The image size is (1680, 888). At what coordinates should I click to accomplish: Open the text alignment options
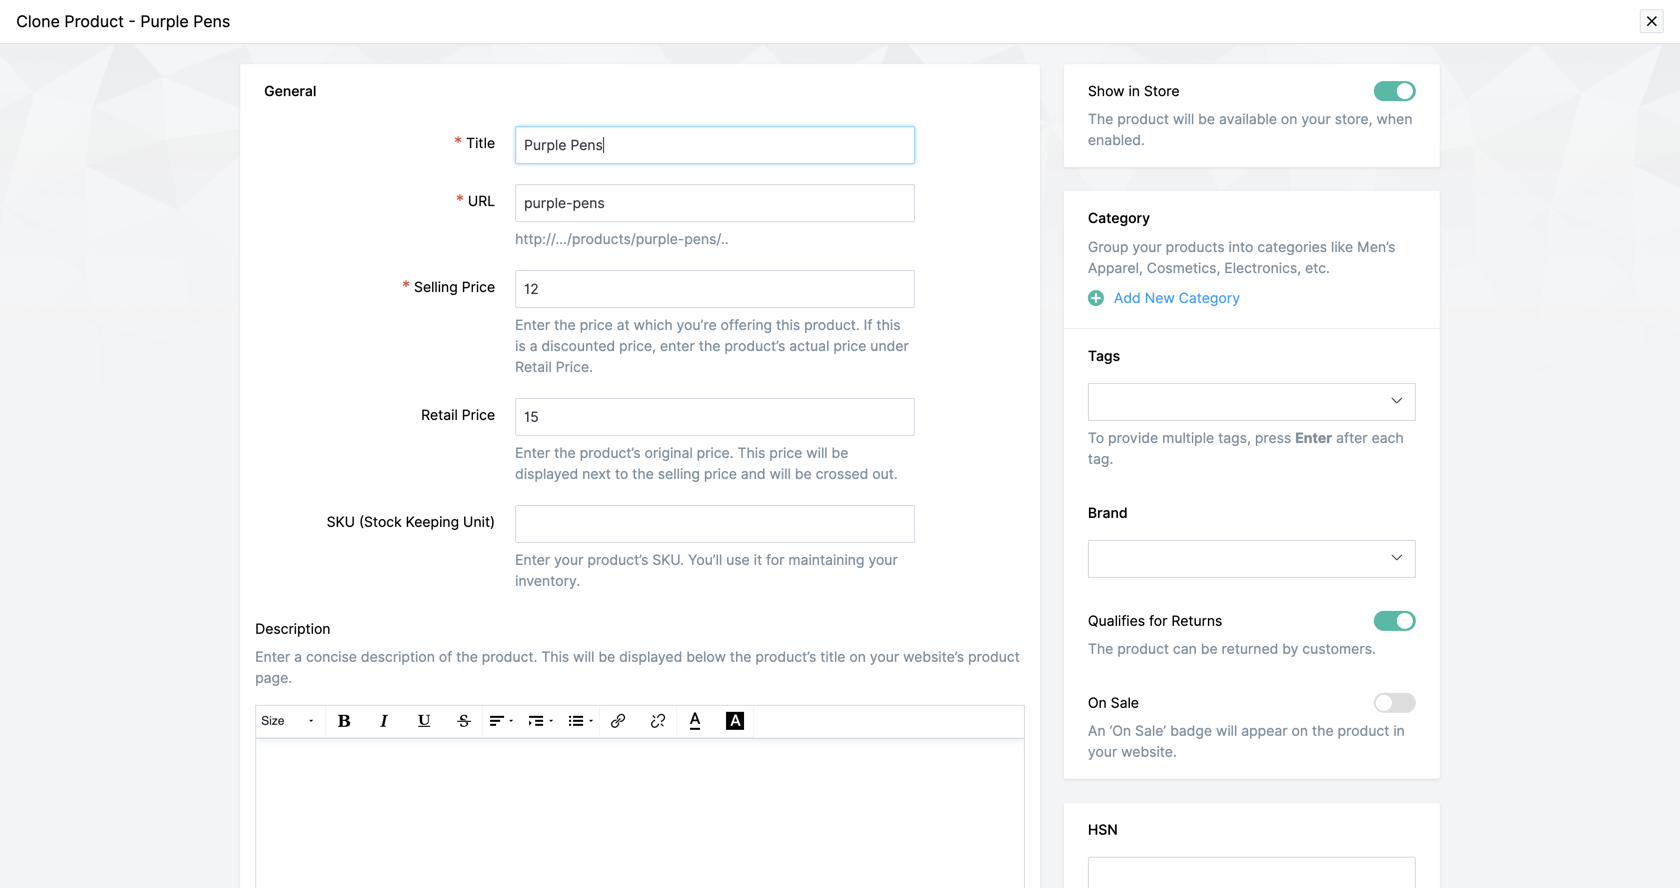500,721
